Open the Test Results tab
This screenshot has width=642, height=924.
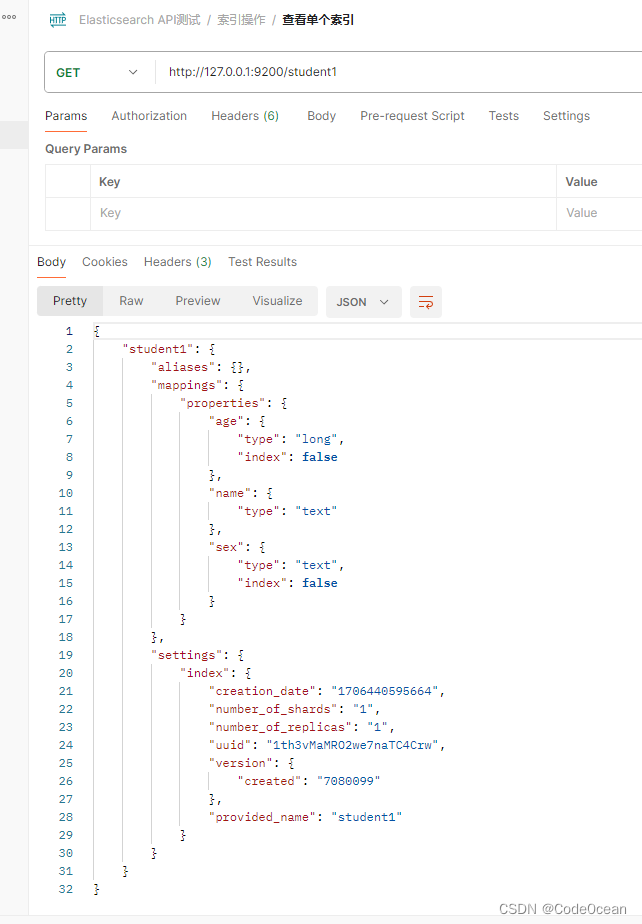(x=262, y=262)
